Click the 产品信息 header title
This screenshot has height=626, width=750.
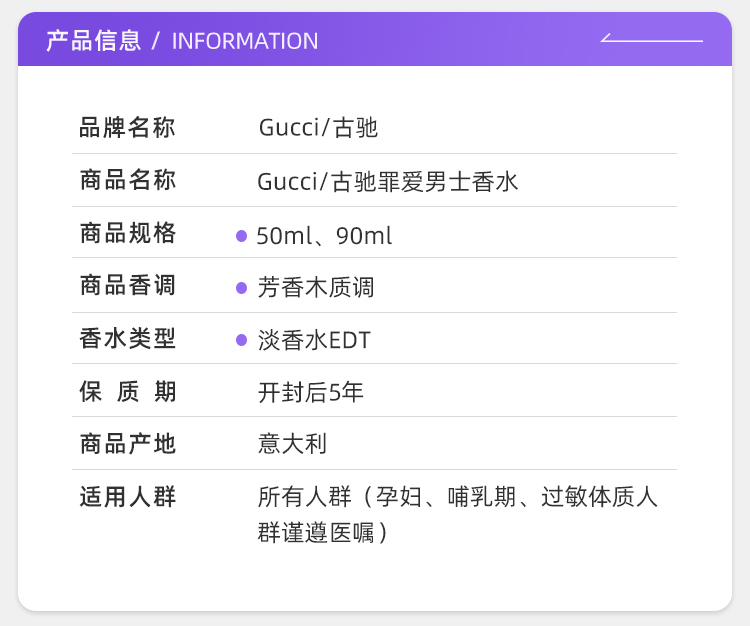(x=93, y=41)
